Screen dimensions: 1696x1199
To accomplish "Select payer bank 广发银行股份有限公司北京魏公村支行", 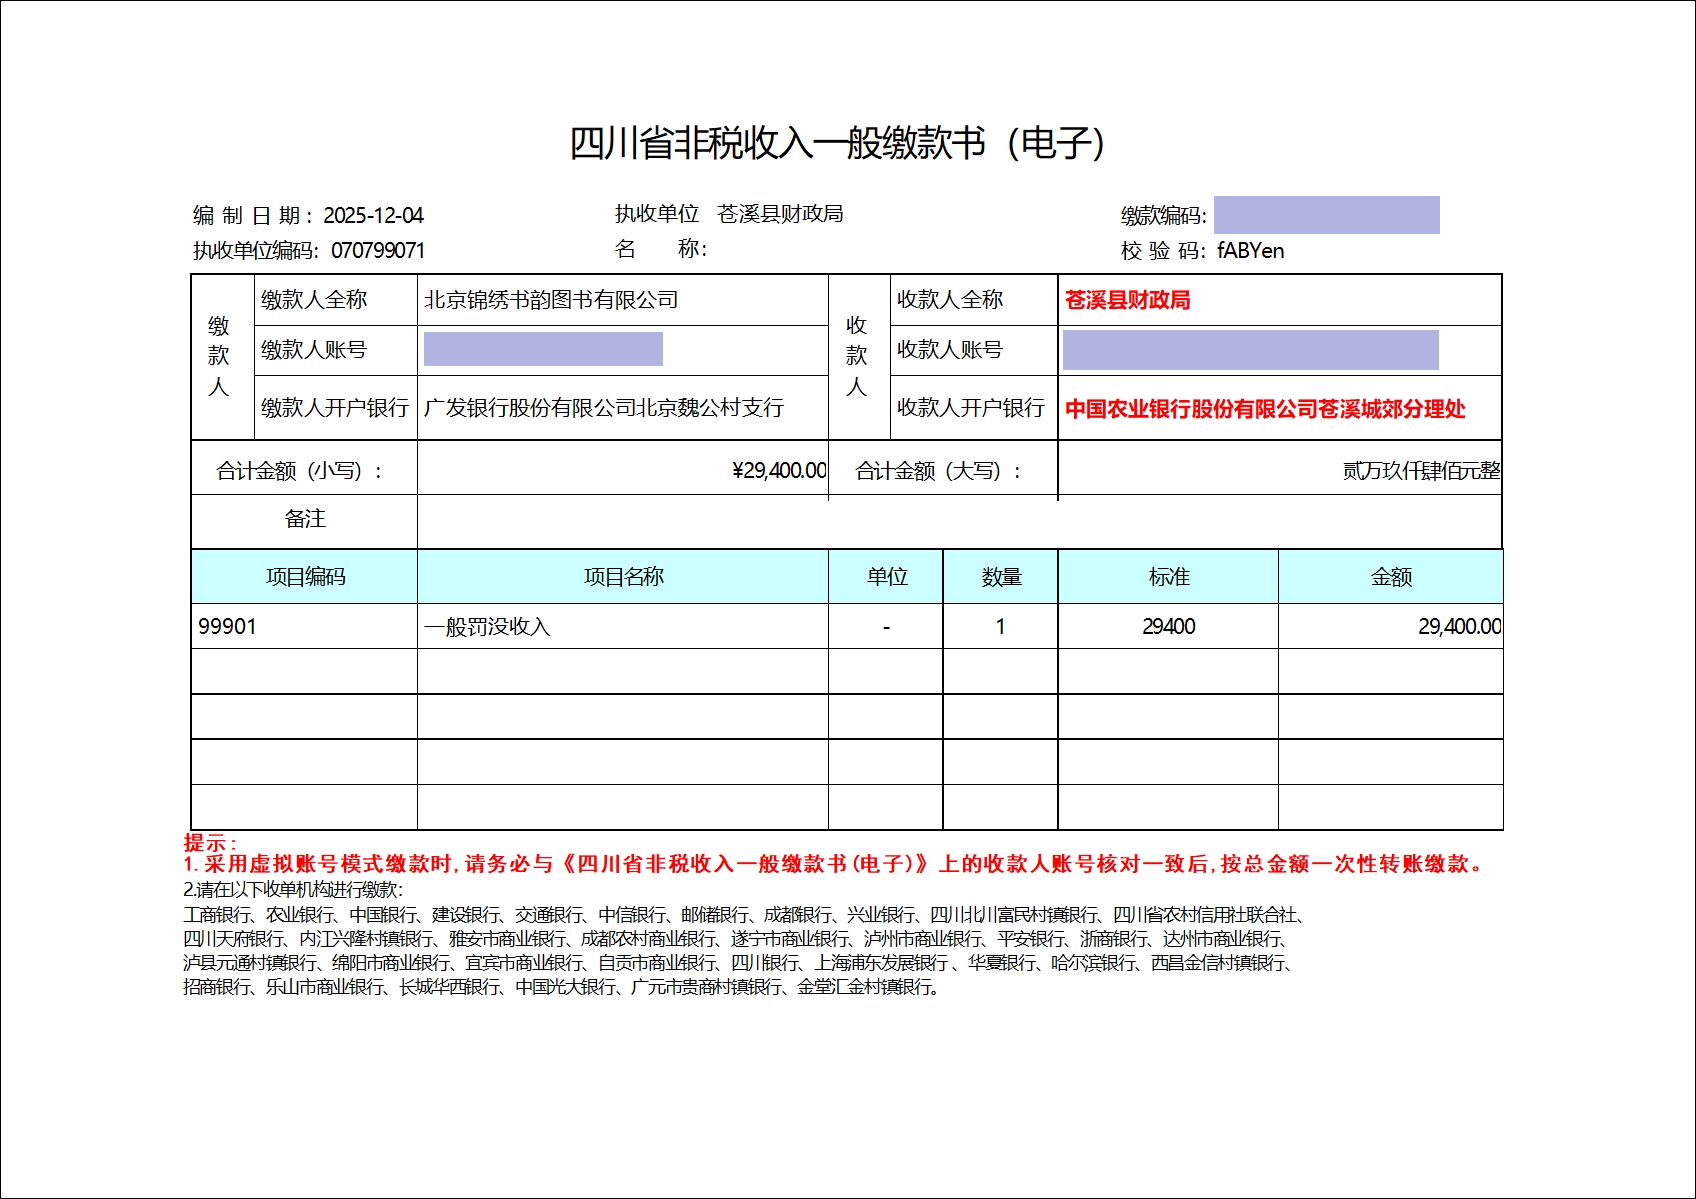I will click(603, 408).
